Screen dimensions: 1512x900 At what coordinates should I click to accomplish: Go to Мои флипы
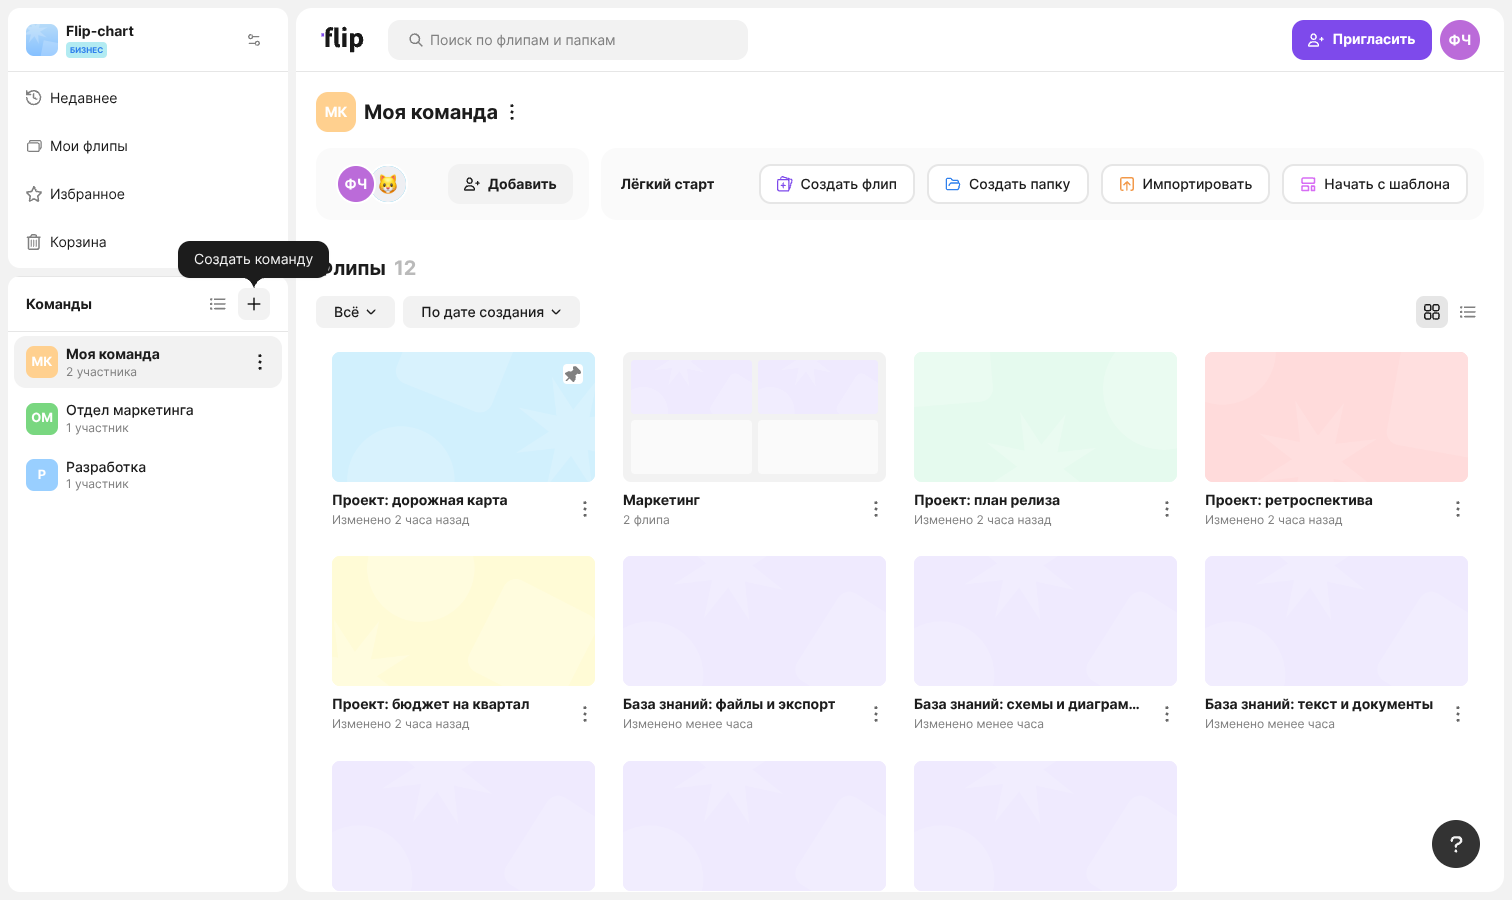(x=148, y=146)
